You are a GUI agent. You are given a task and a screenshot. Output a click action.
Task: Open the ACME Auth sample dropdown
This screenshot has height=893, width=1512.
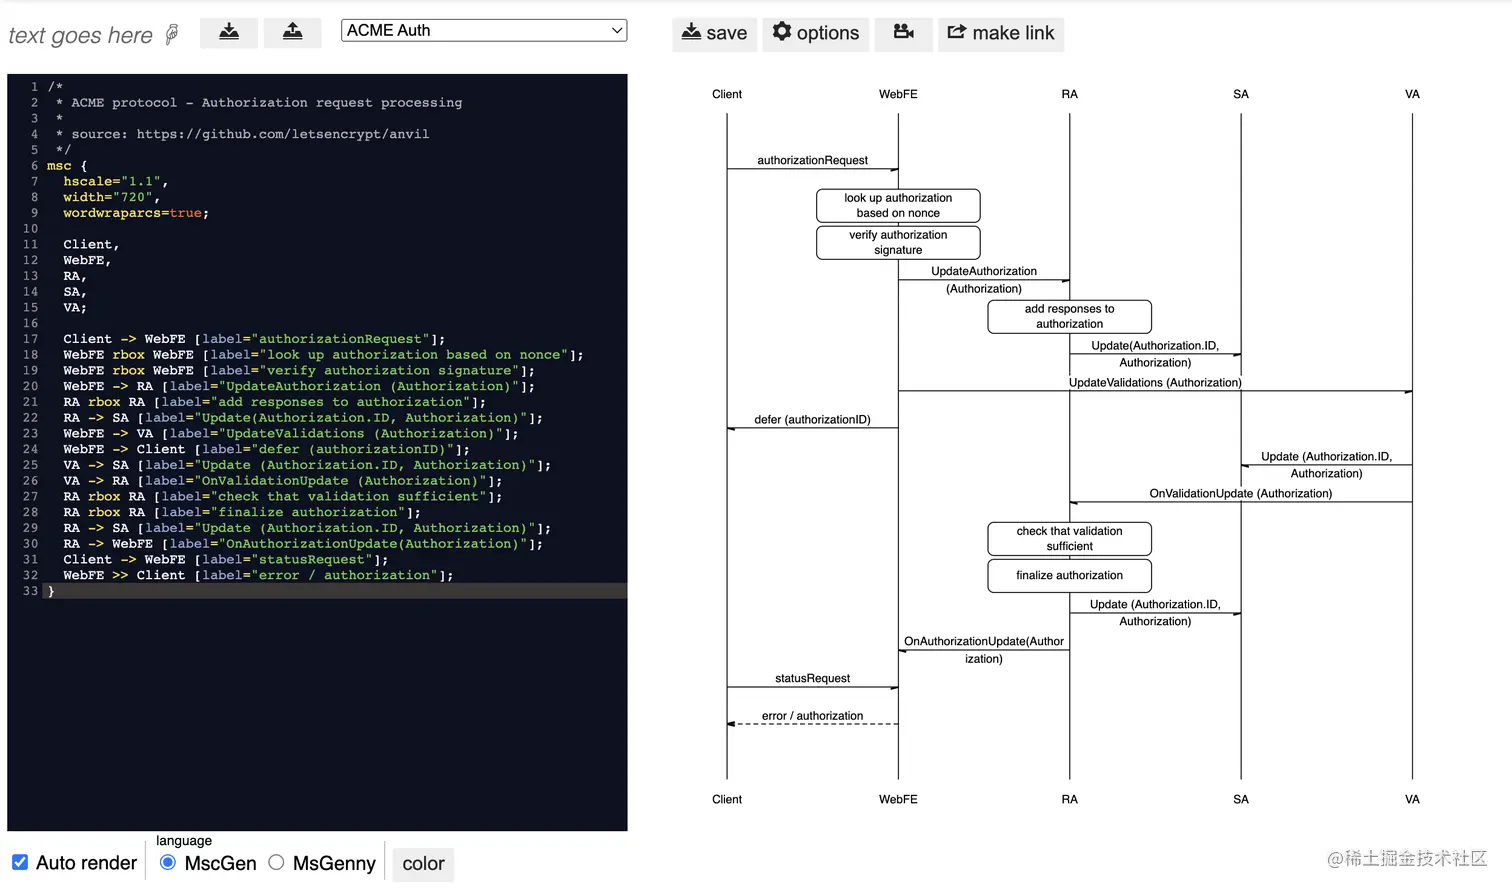pyautogui.click(x=483, y=30)
